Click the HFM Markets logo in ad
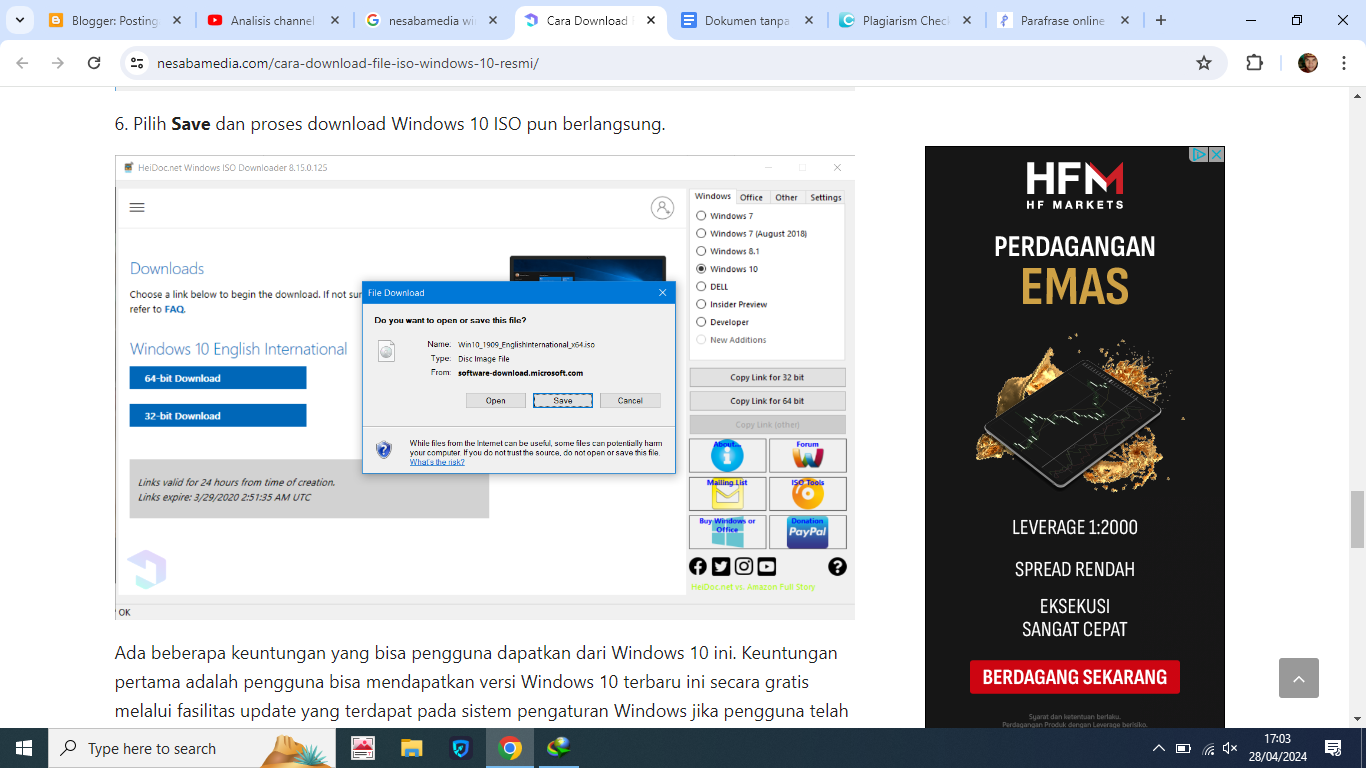Screen dimensions: 1366x768 pyautogui.click(x=1075, y=185)
